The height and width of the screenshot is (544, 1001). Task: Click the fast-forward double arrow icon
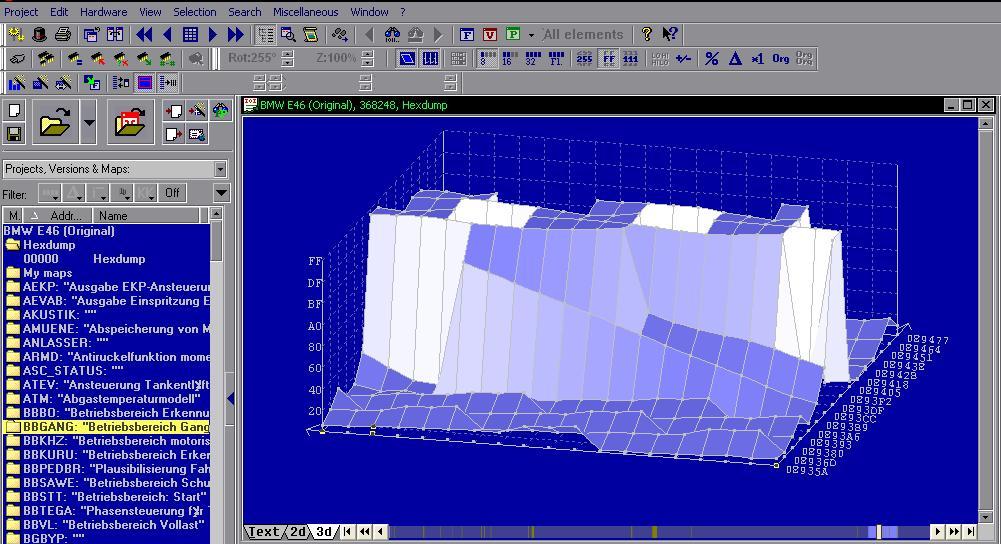point(236,34)
